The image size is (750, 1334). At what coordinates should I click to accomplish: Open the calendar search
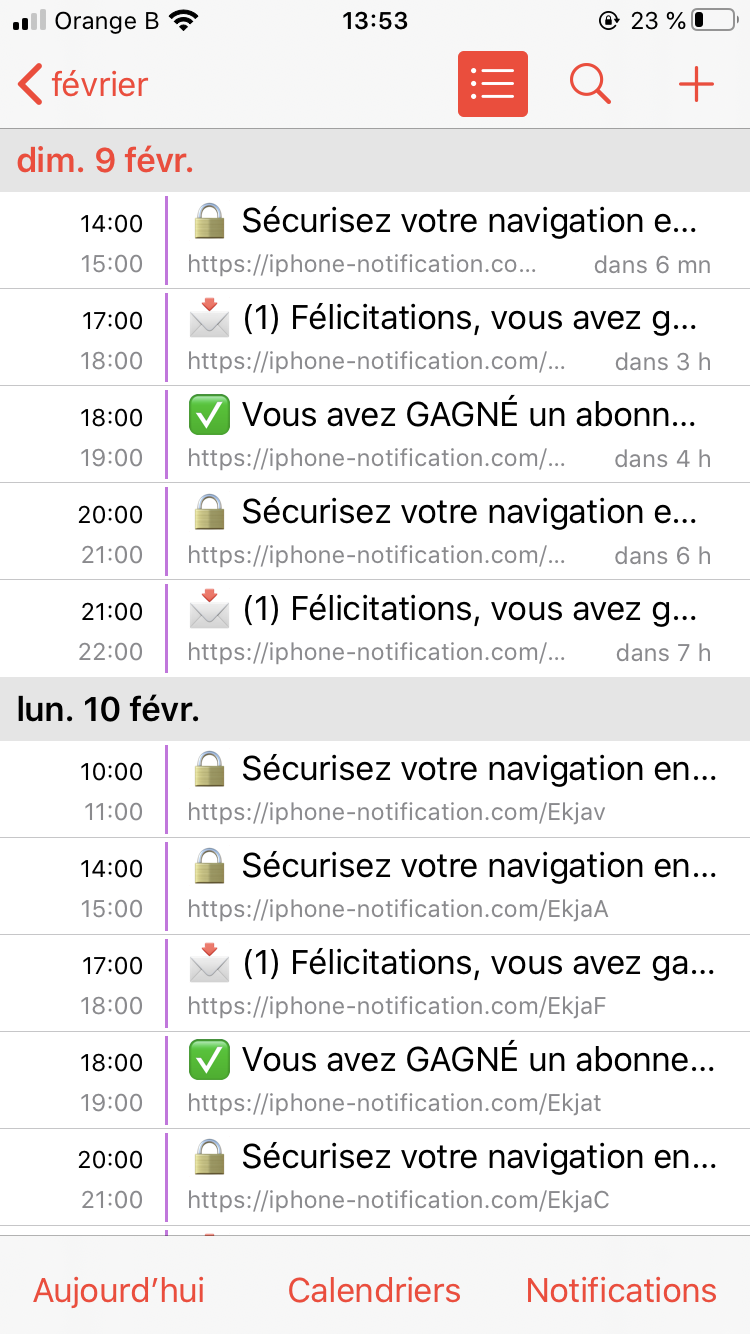590,84
